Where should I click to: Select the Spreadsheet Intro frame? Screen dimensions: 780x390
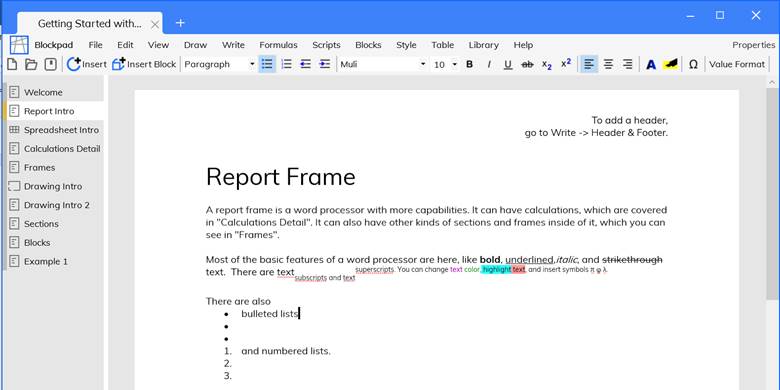(x=54, y=130)
